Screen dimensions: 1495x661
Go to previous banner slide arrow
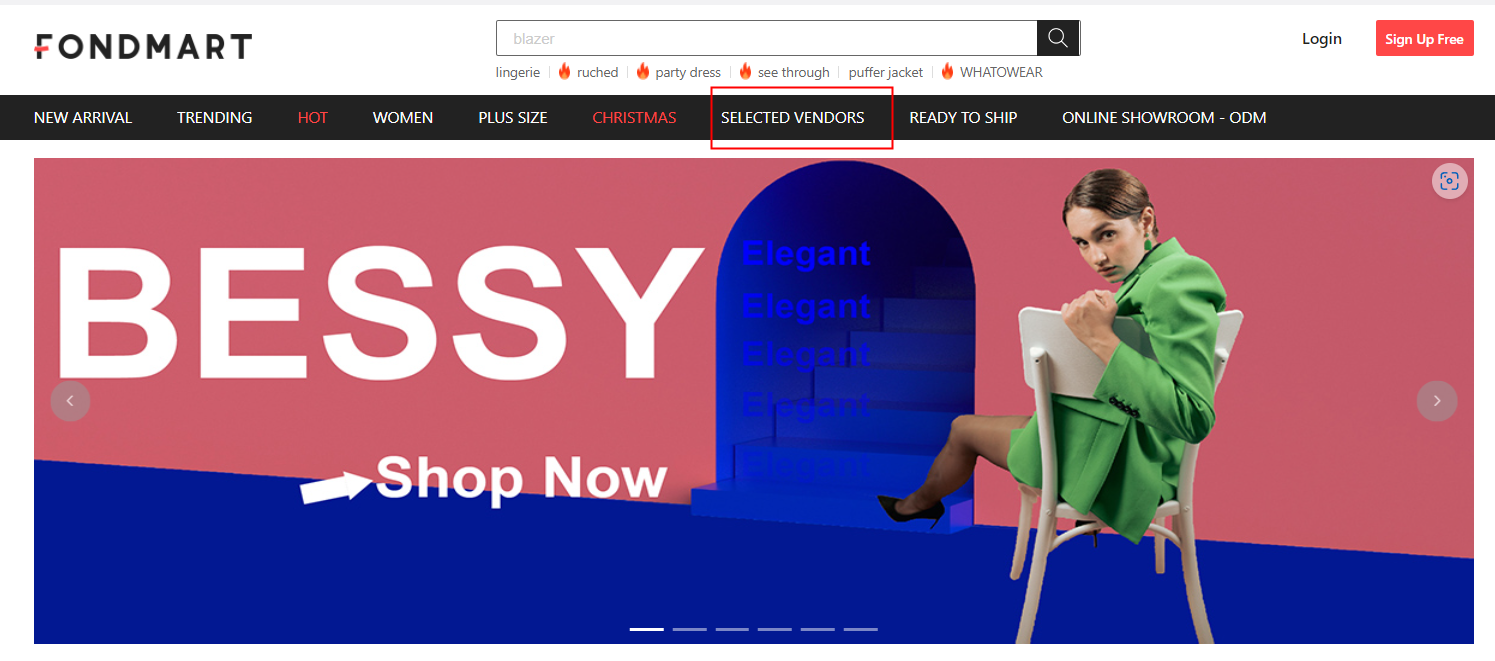pyautogui.click(x=70, y=401)
